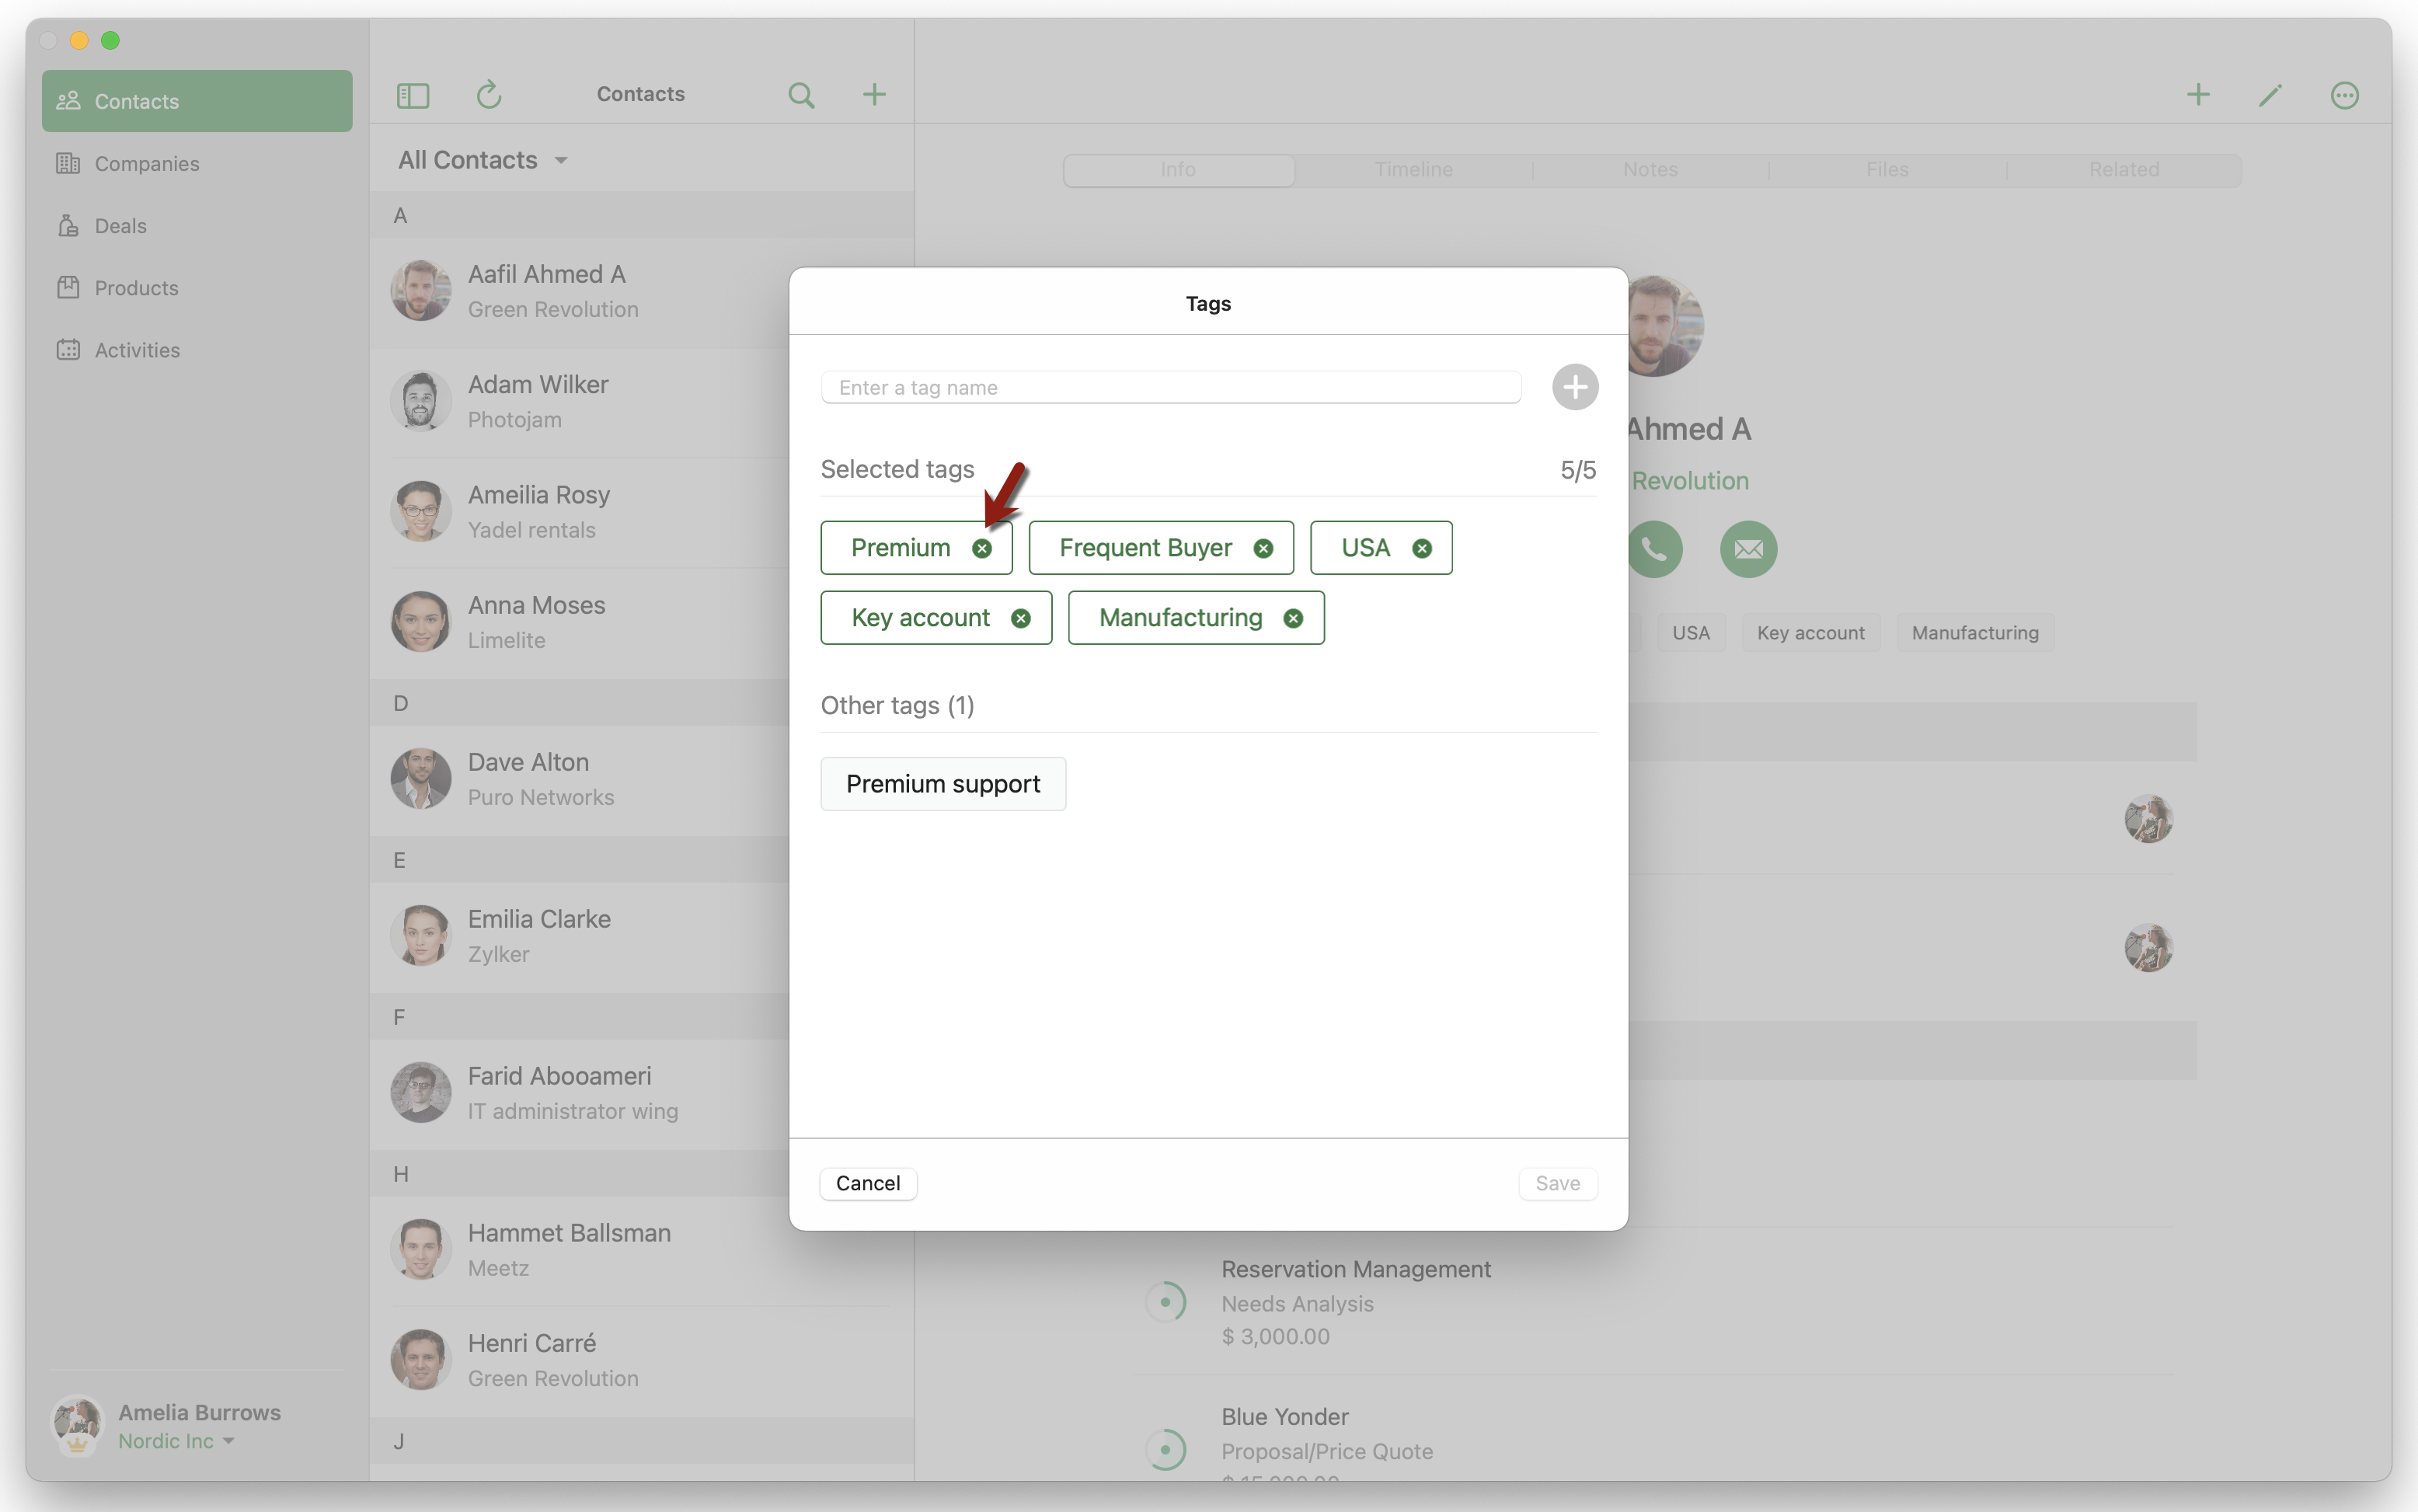Remove the Premium tag with its x icon
Viewport: 2418px width, 1512px height.
(982, 548)
